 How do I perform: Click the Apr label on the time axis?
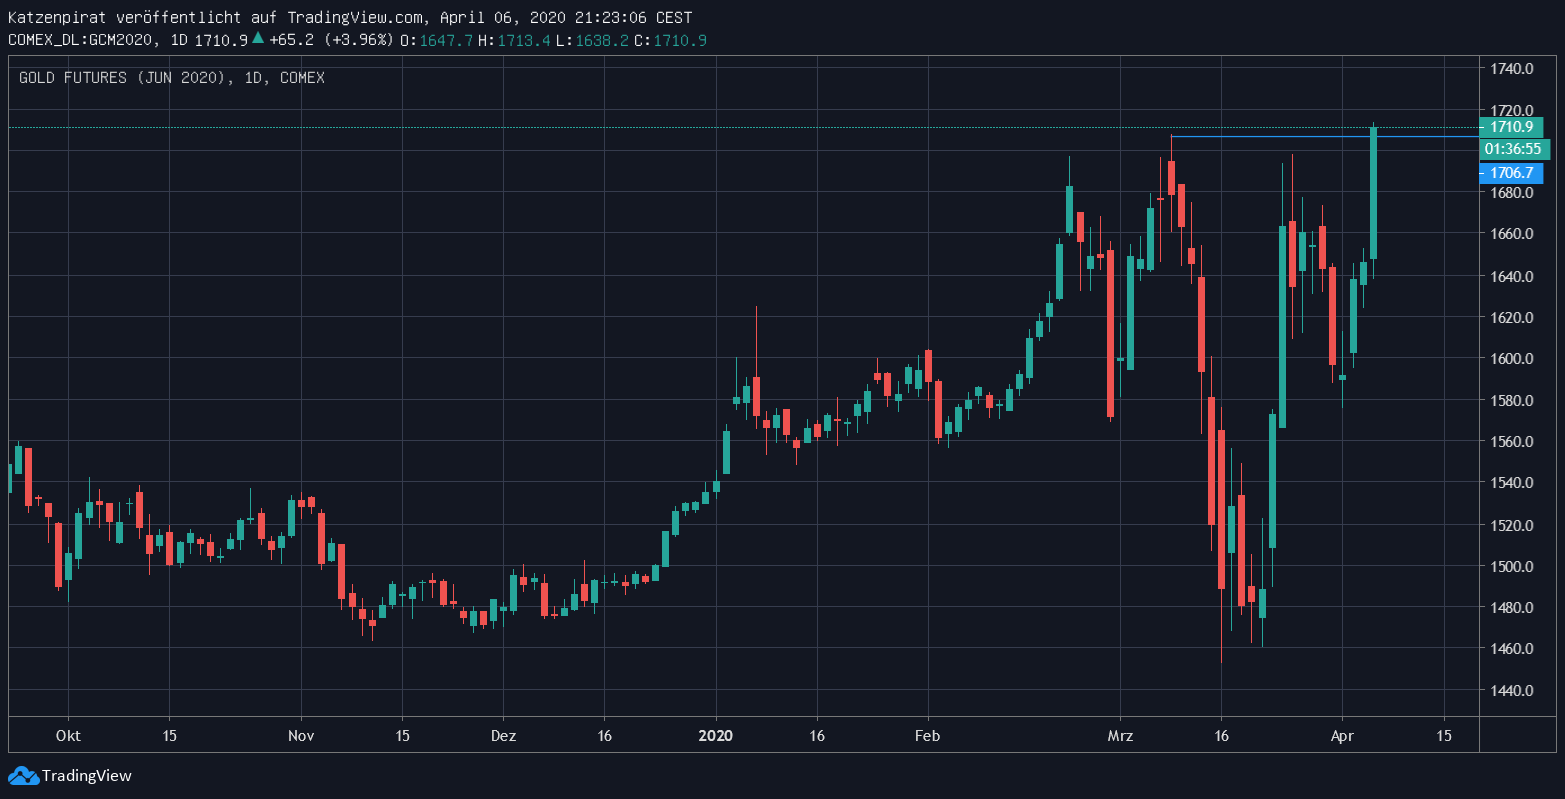pyautogui.click(x=1342, y=736)
